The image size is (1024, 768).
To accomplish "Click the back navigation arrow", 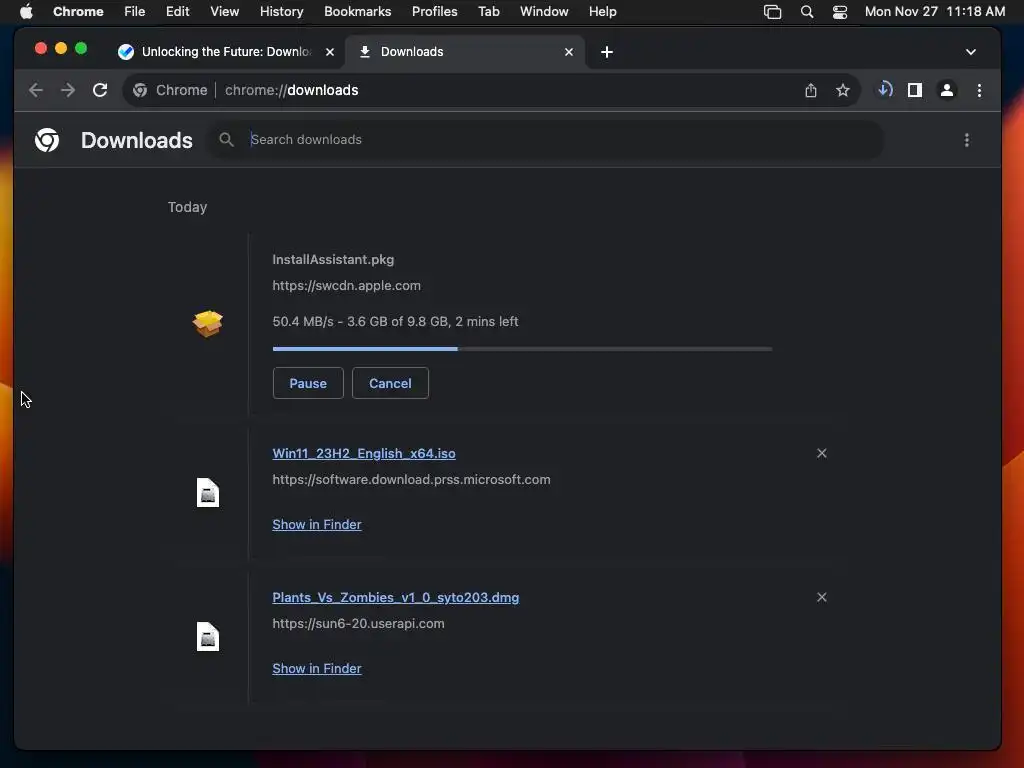I will point(36,90).
